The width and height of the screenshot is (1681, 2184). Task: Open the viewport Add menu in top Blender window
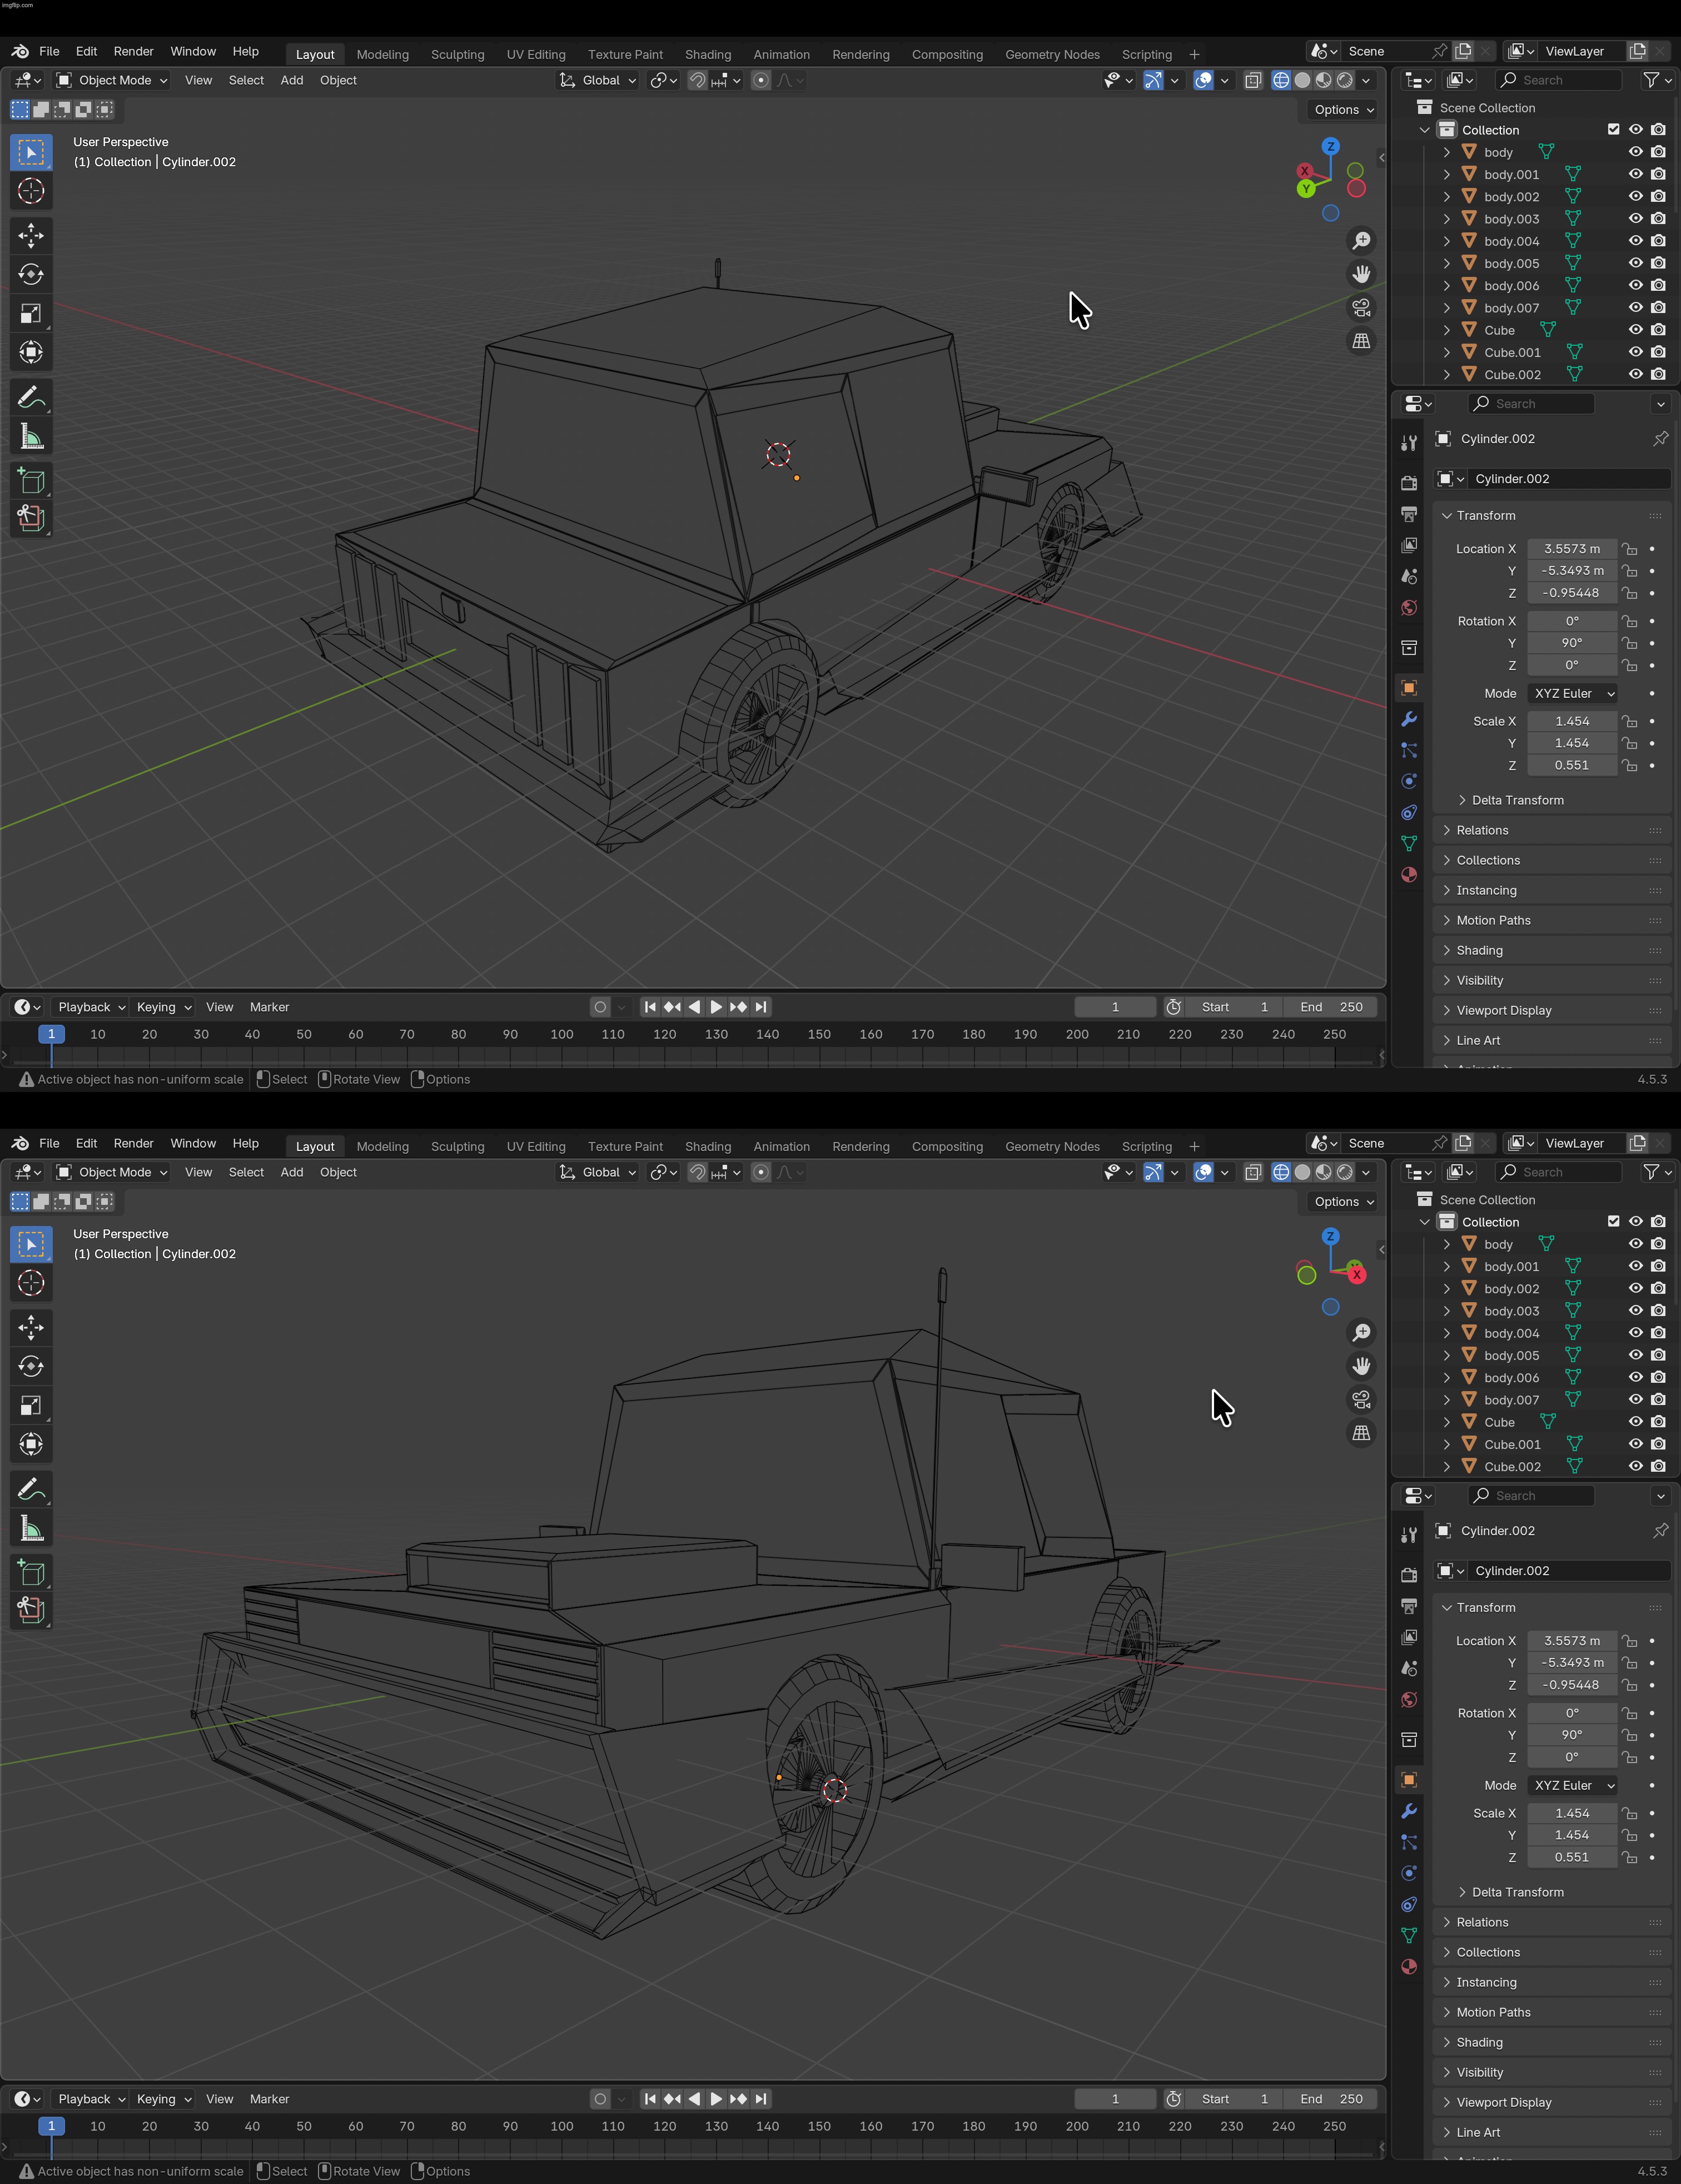click(x=292, y=80)
